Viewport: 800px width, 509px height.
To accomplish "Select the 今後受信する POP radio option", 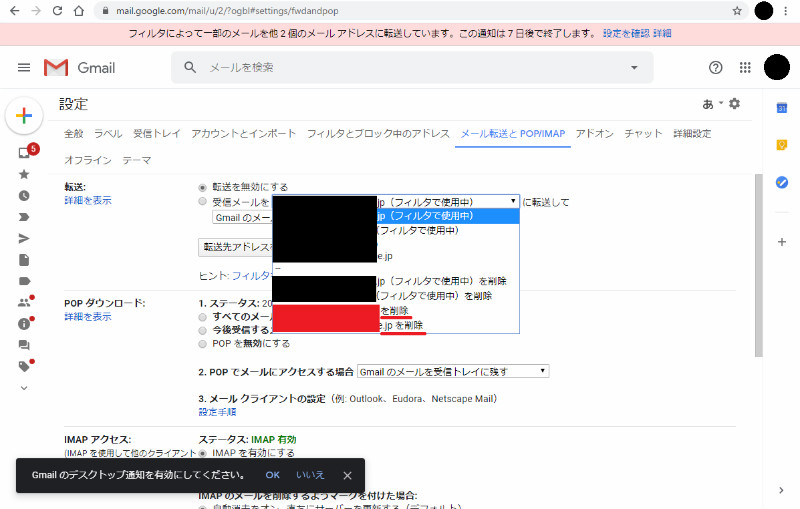I will pos(203,330).
